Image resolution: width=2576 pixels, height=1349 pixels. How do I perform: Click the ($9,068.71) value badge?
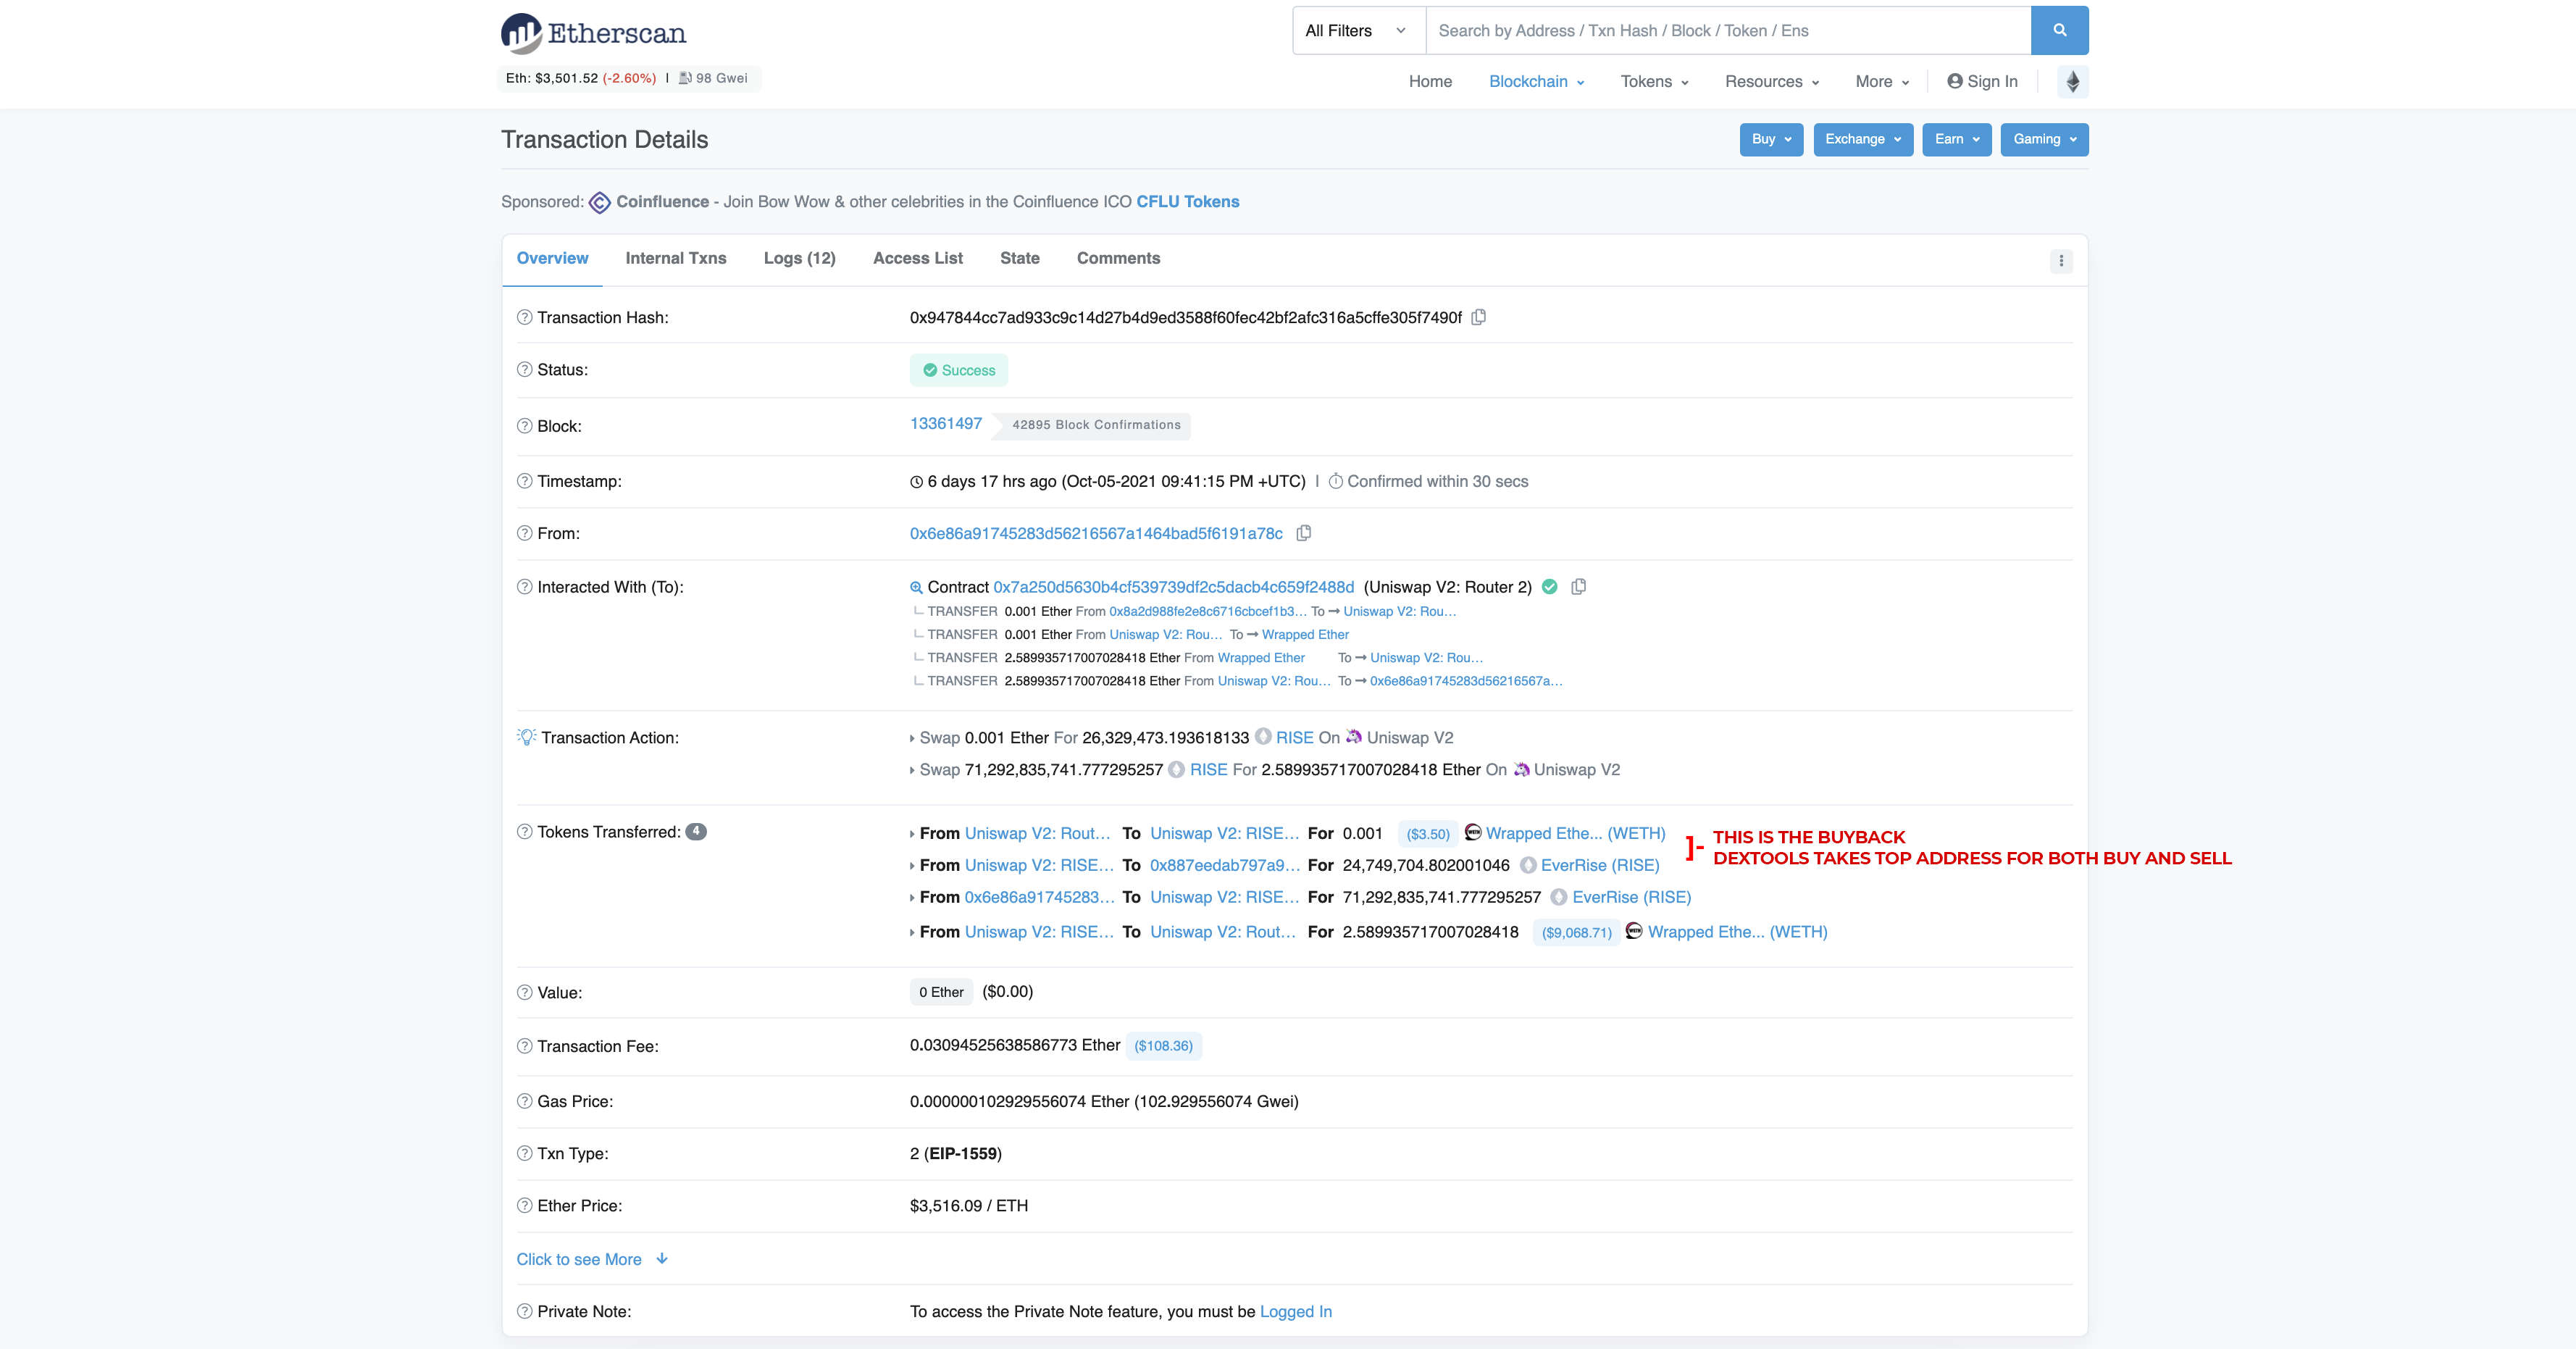1576,932
